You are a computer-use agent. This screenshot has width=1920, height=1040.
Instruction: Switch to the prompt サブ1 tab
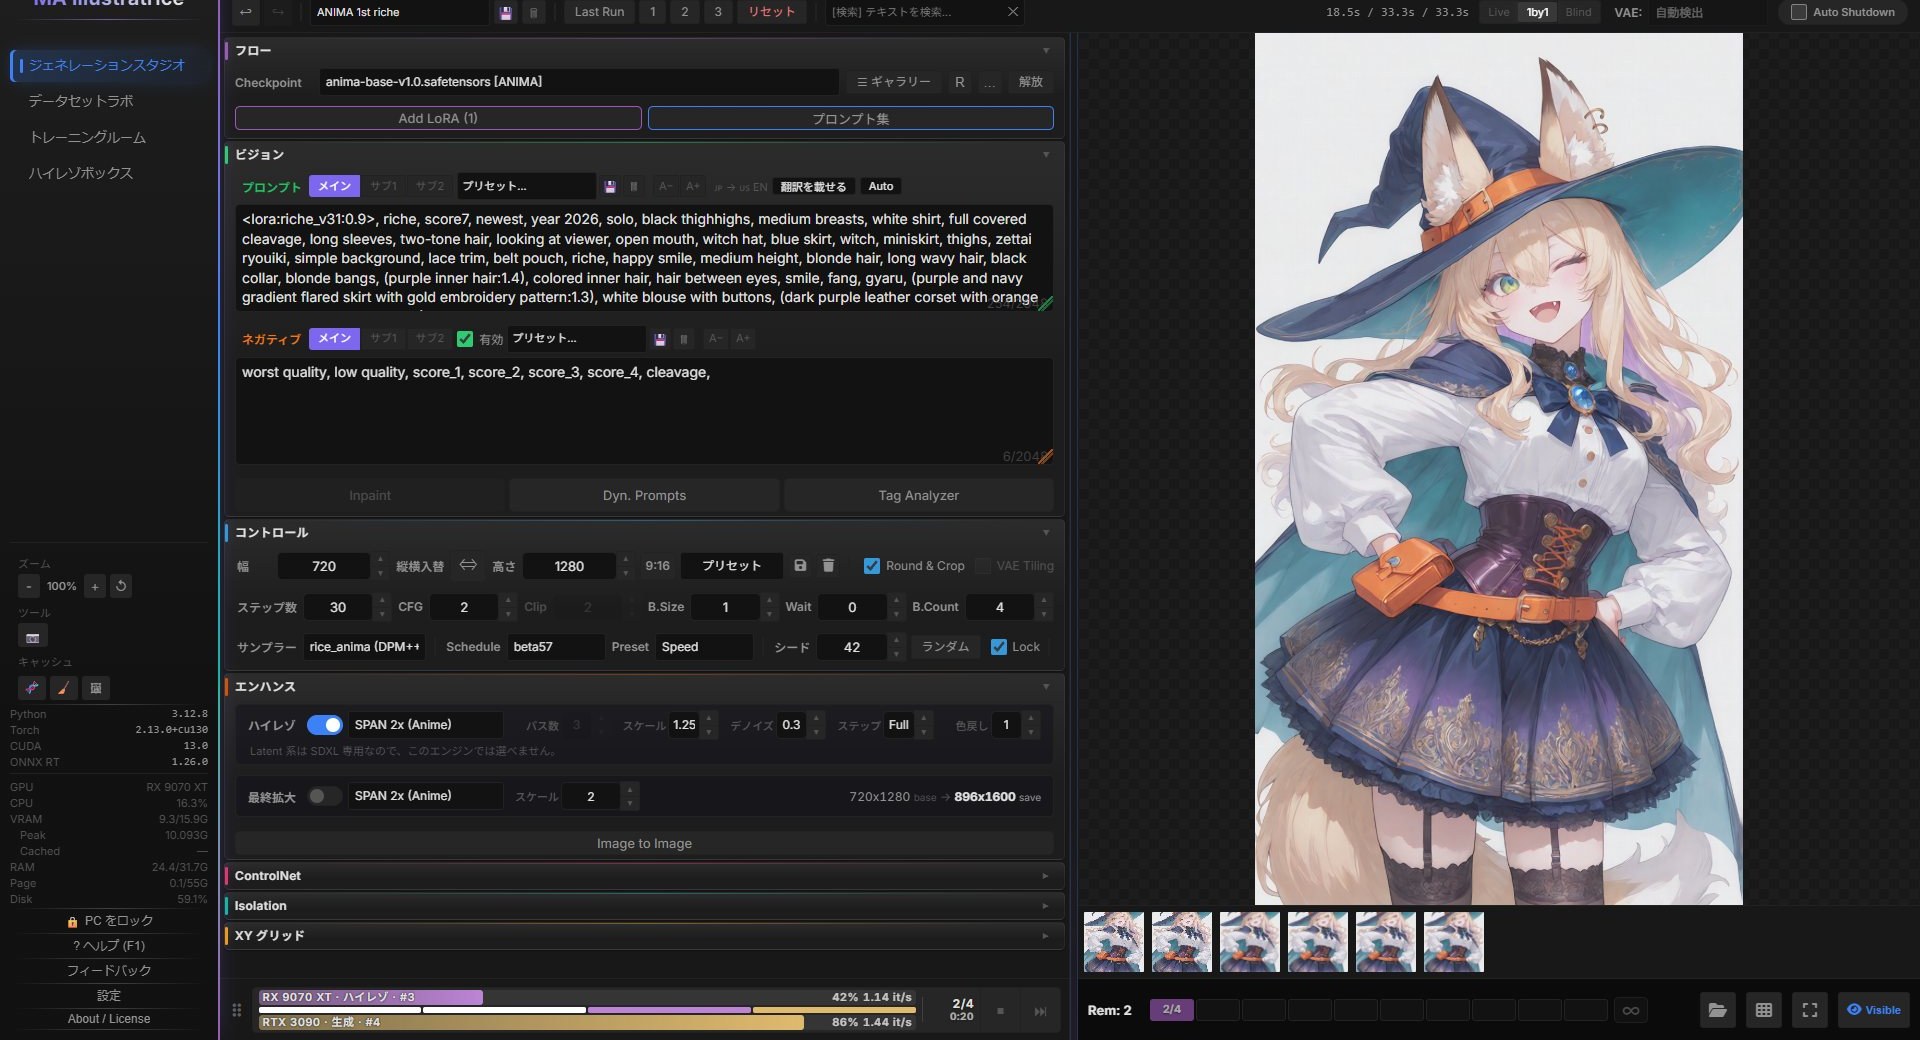pyautogui.click(x=384, y=187)
